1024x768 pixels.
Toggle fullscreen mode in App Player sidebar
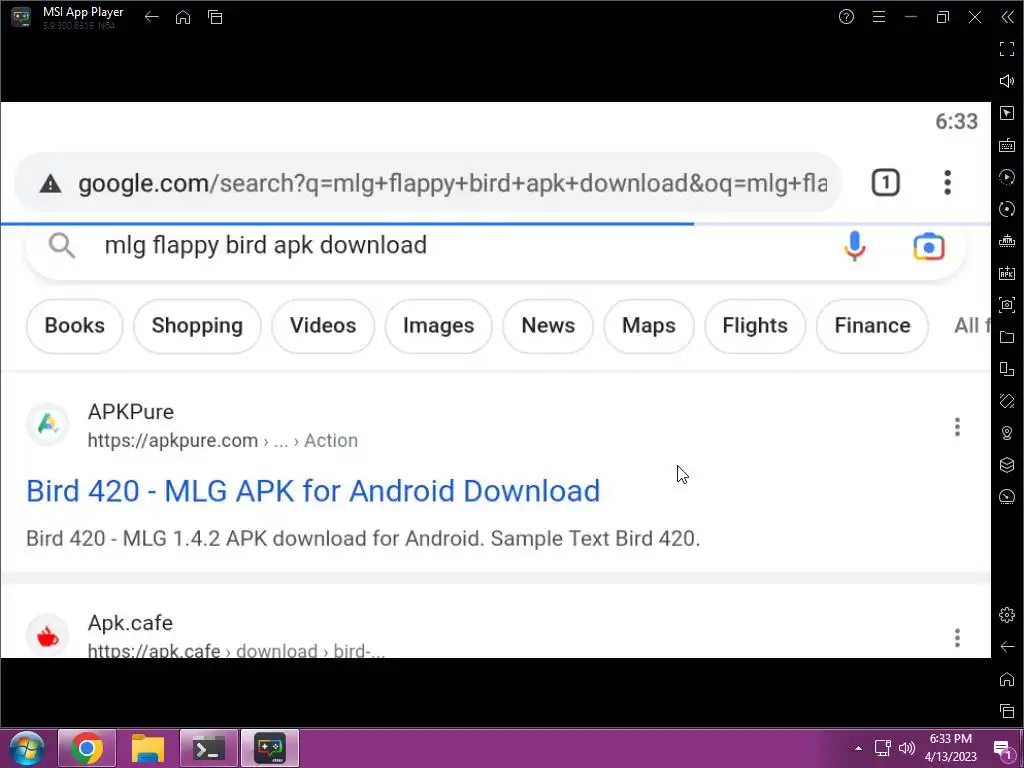[1006, 49]
